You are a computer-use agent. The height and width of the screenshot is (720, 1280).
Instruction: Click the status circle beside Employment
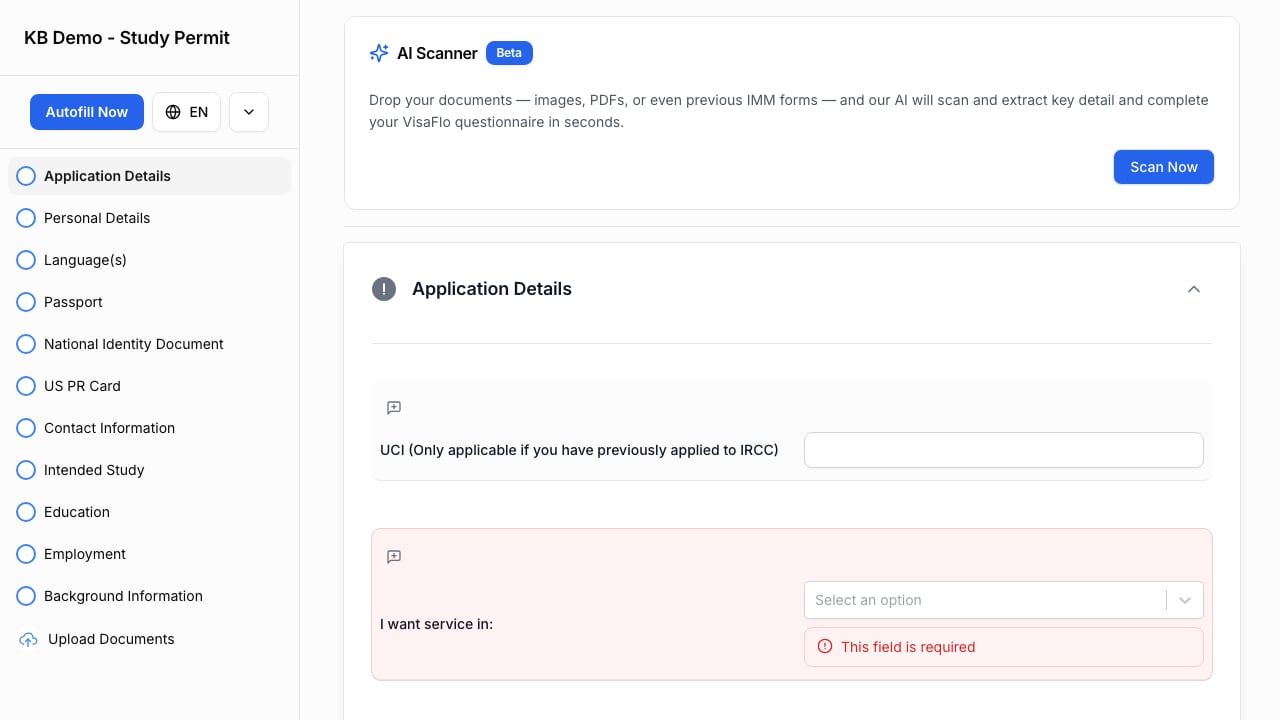coord(26,554)
